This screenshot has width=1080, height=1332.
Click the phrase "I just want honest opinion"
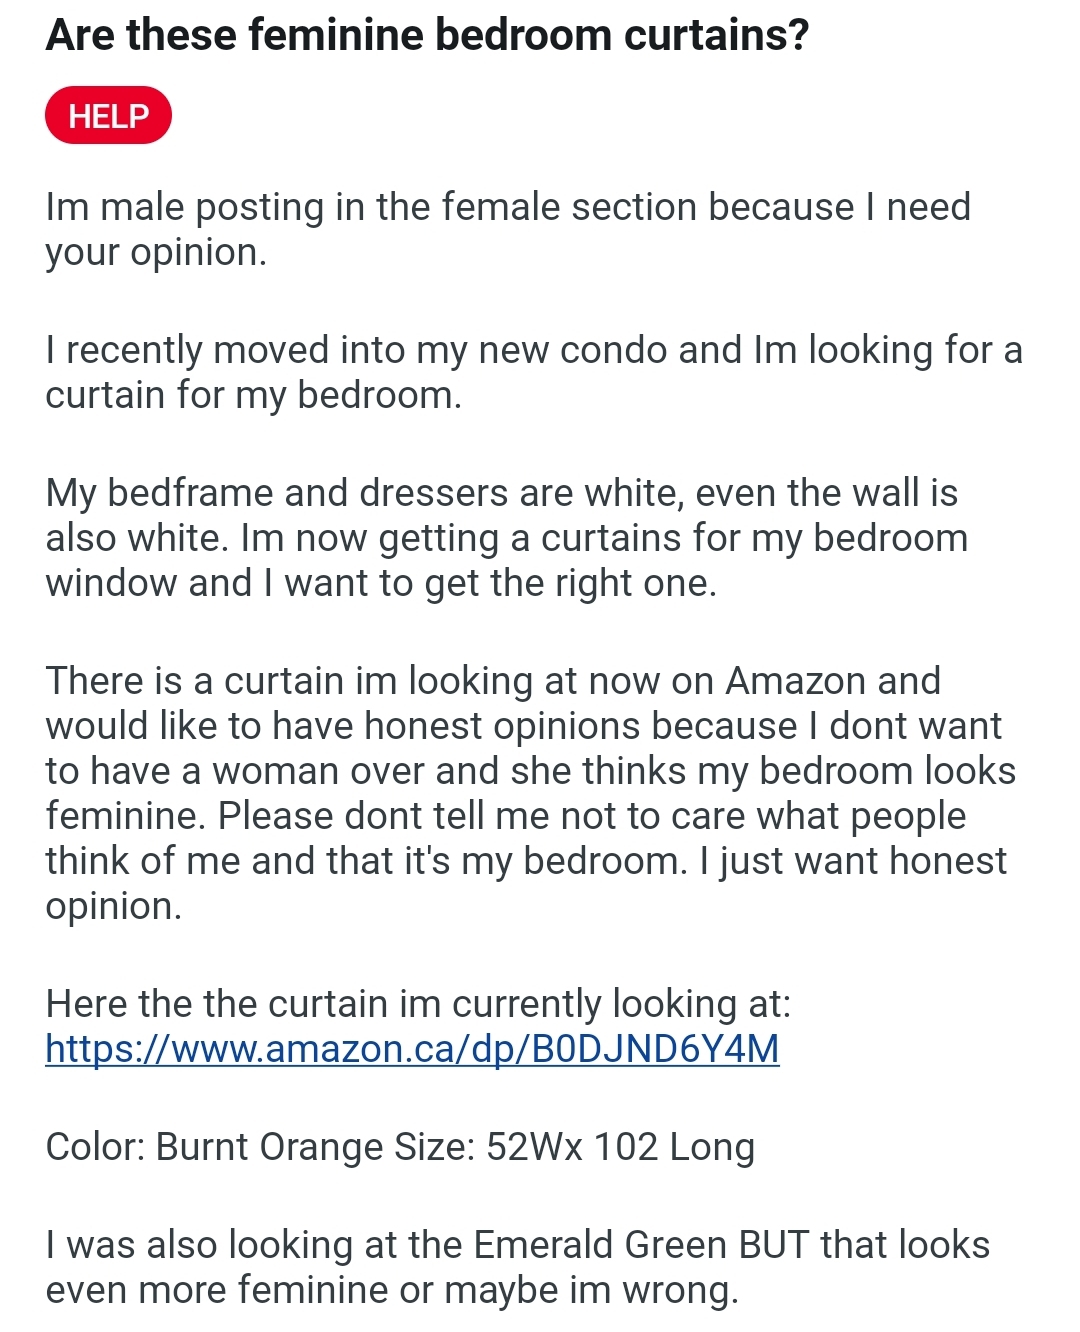coord(860,862)
